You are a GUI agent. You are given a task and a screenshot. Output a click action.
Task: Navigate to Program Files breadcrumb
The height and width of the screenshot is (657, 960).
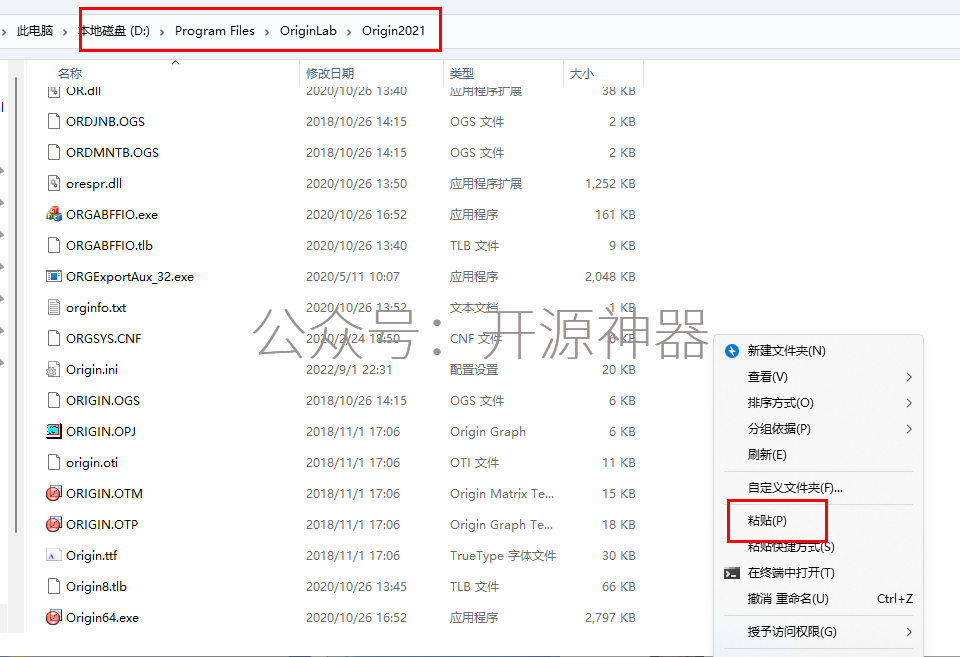pyautogui.click(x=214, y=31)
